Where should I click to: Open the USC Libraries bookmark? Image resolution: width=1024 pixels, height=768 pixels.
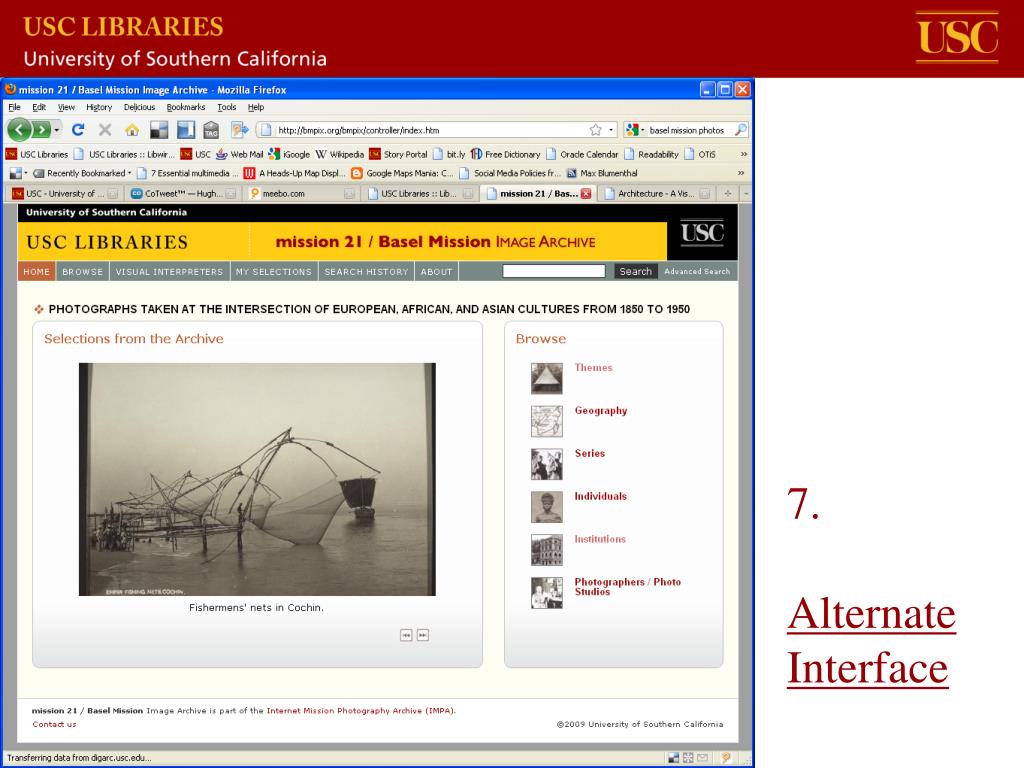pos(37,154)
